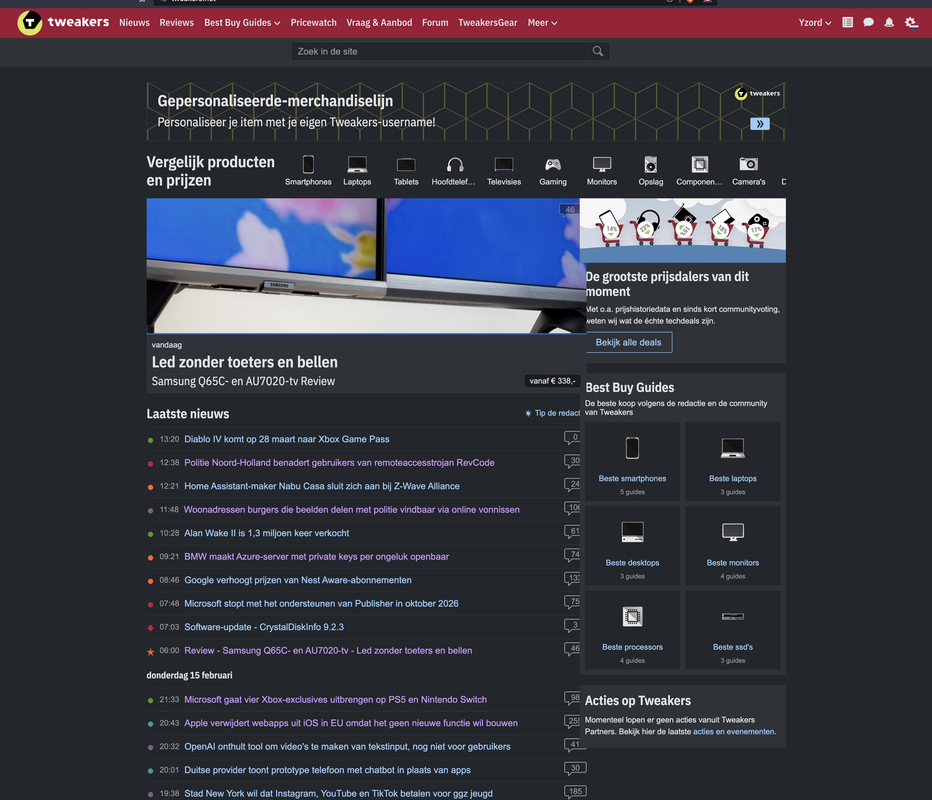Open Stad New York ggz jeugd article
Image resolution: width=932 pixels, height=800 pixels.
(x=338, y=793)
